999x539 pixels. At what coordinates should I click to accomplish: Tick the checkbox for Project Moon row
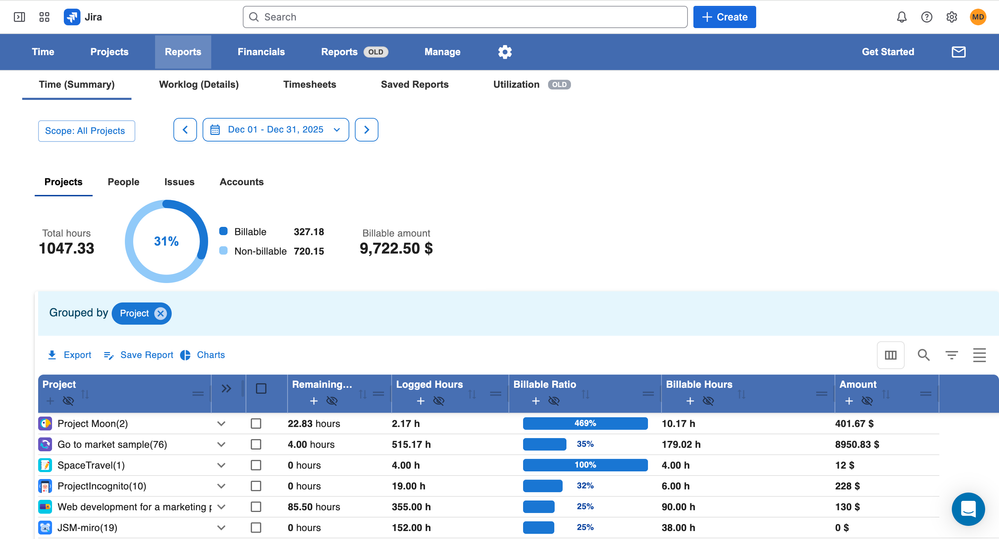coord(256,424)
